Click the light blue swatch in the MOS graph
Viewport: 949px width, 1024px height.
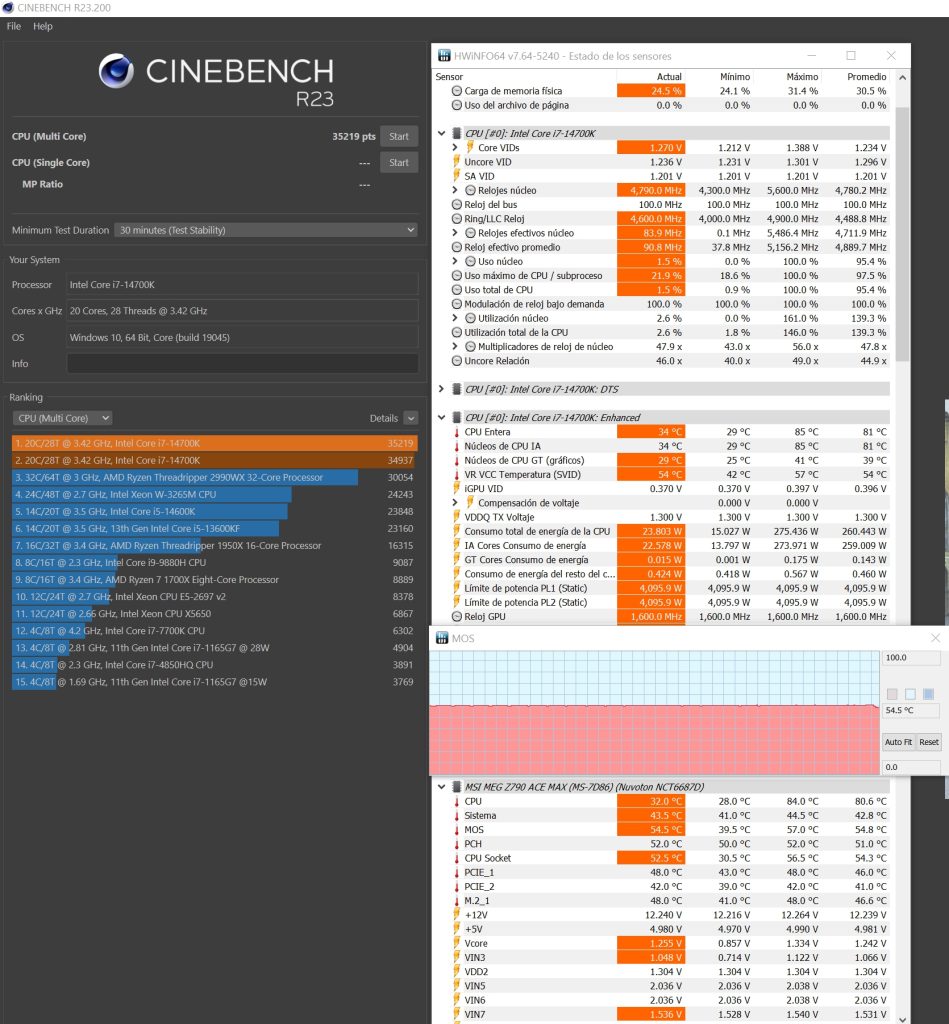910,694
